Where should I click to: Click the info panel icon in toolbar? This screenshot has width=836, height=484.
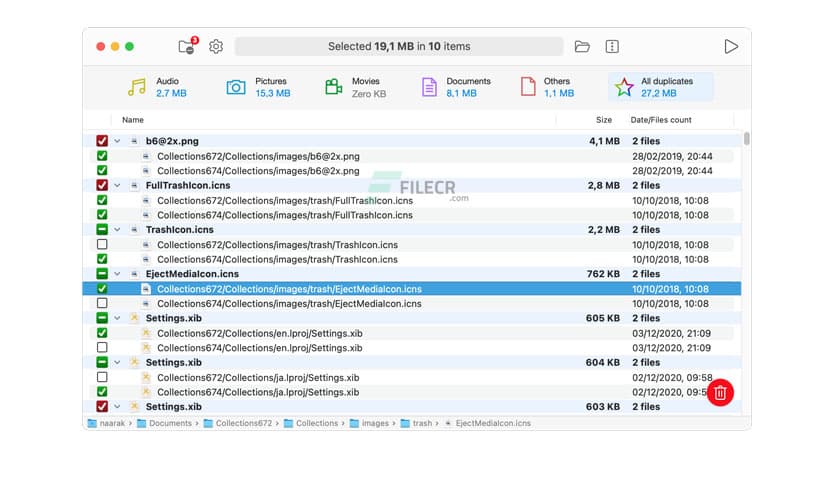(x=612, y=47)
